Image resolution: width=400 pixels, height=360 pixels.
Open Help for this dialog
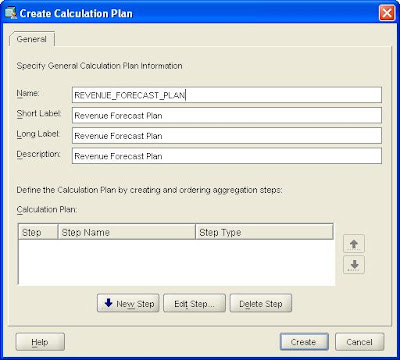(40, 342)
